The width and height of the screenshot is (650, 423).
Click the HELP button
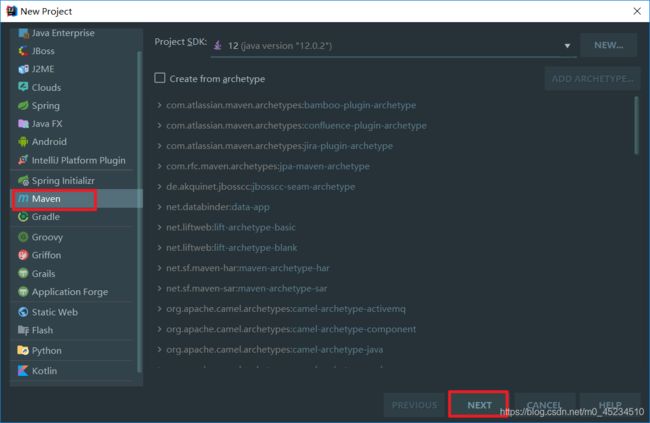click(x=610, y=405)
